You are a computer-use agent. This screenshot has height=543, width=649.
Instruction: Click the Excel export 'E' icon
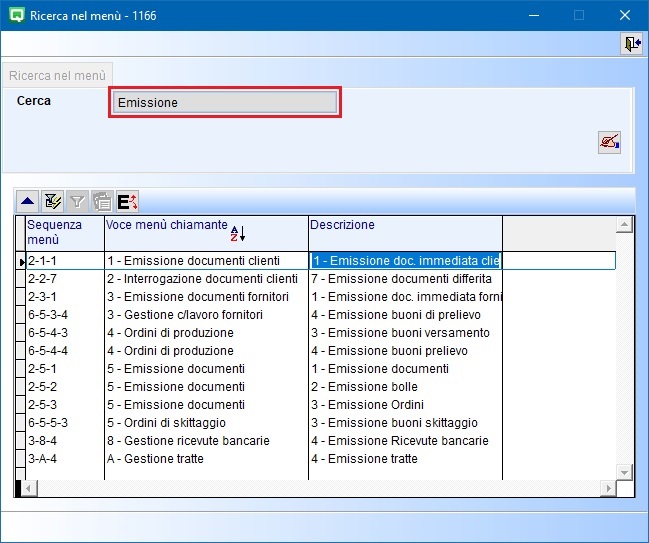point(127,201)
